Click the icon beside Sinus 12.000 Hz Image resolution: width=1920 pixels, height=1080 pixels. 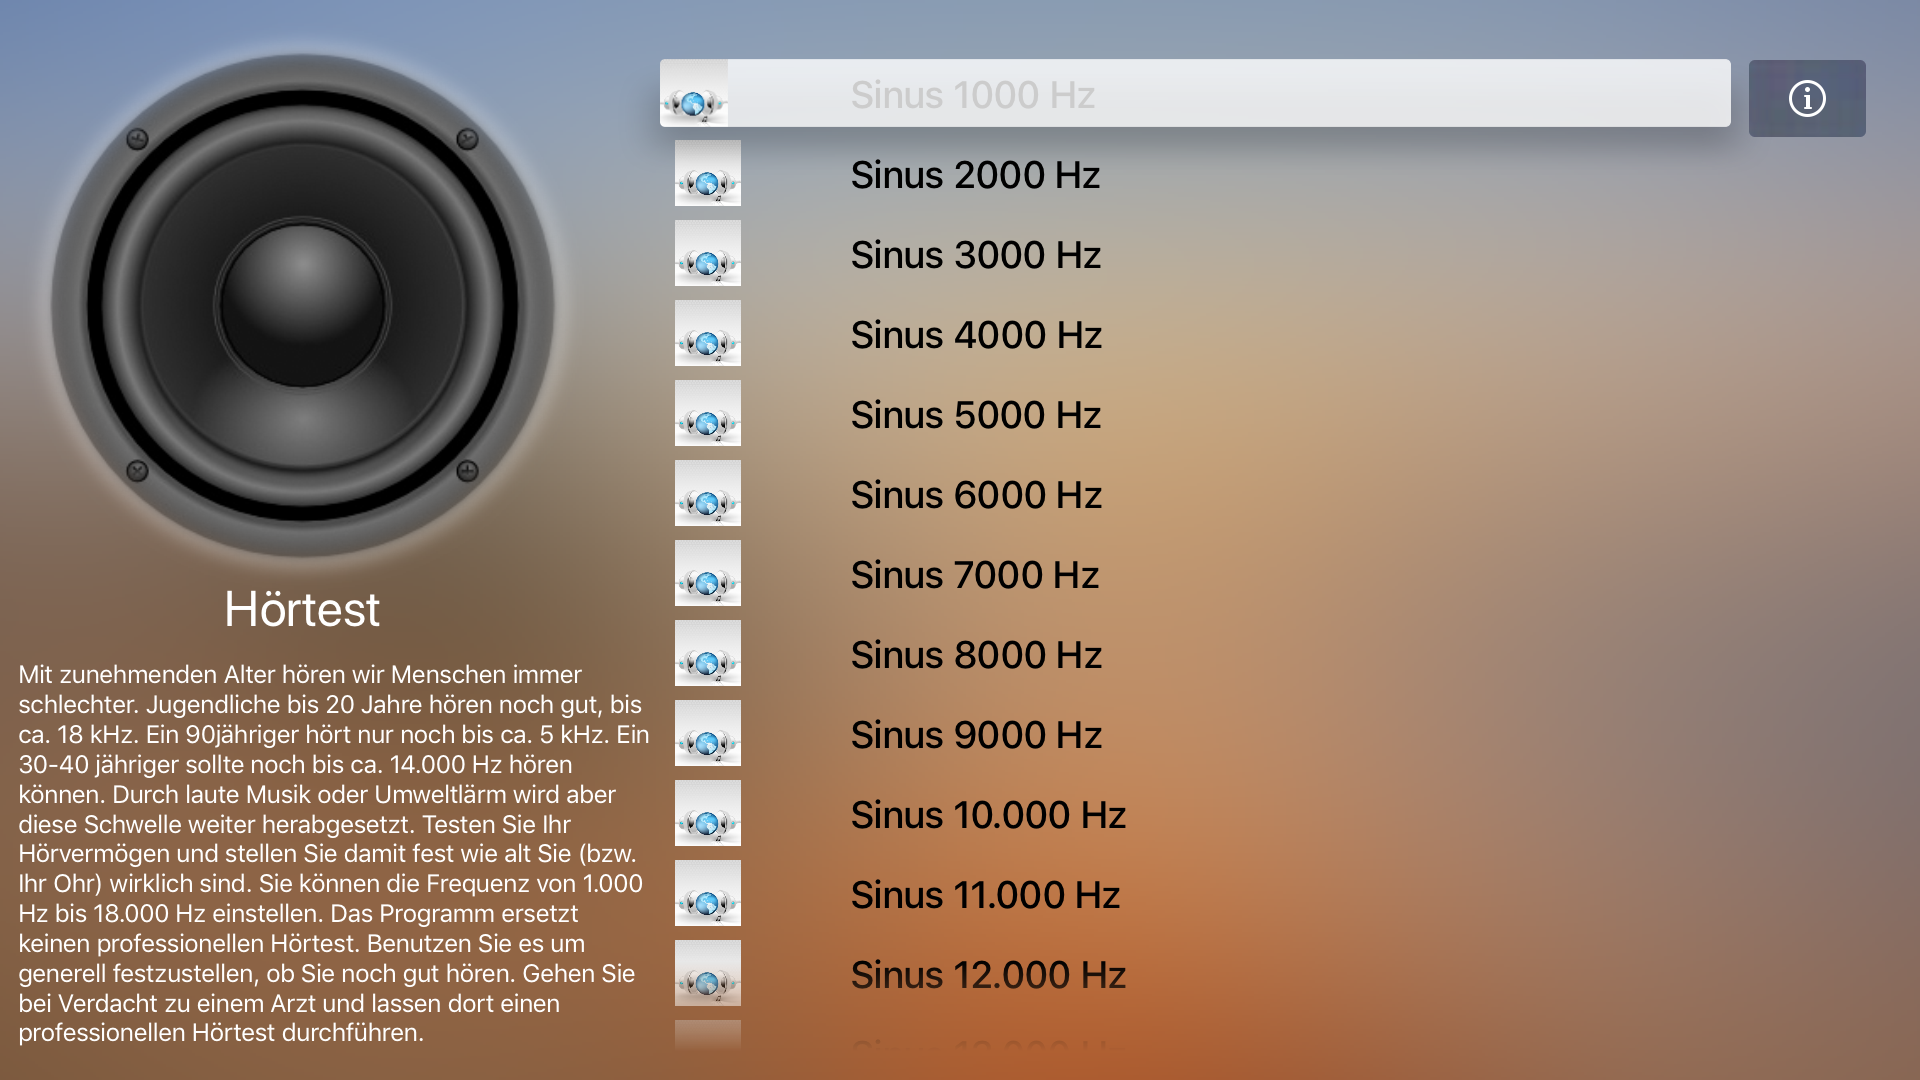pyautogui.click(x=708, y=973)
